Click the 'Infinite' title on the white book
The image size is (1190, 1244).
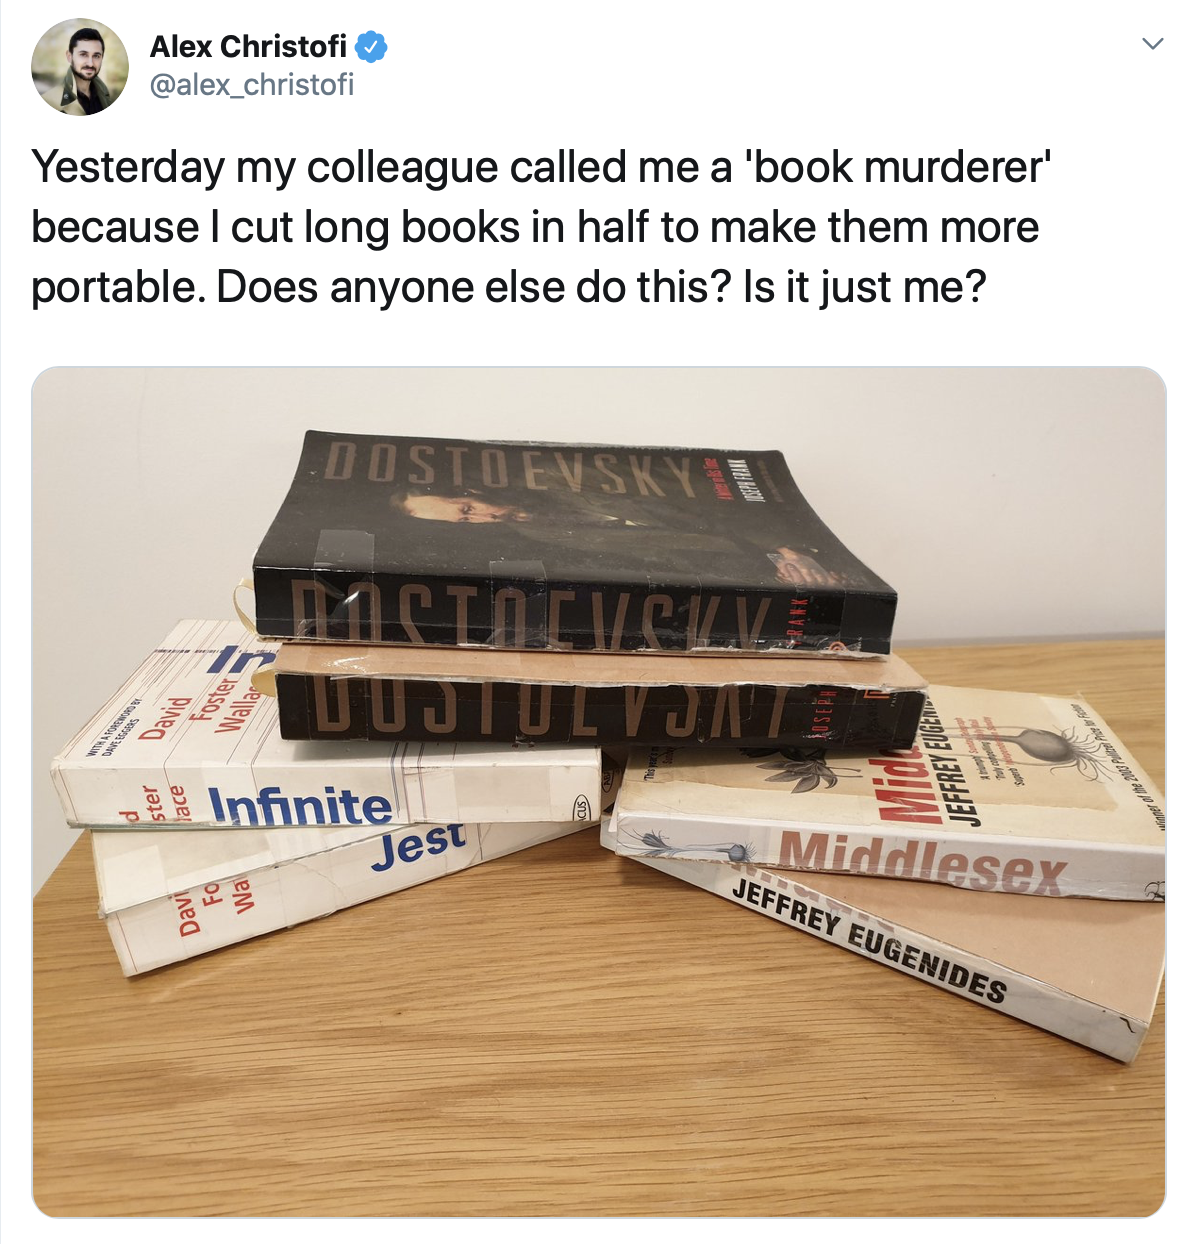coord(300,806)
